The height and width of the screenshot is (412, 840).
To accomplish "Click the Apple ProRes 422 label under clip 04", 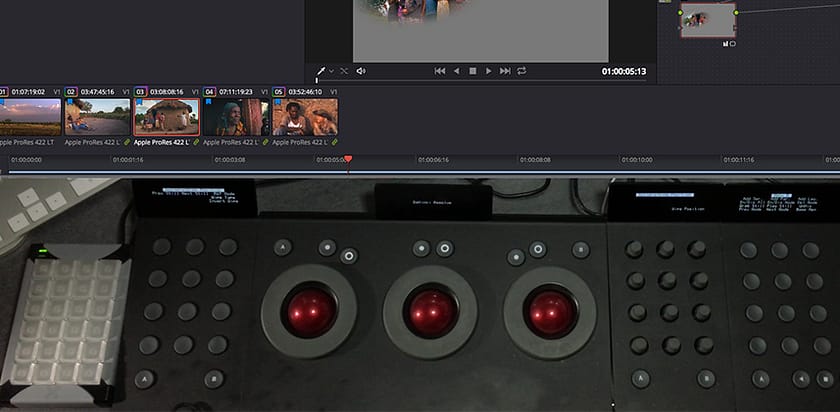I will click(x=231, y=143).
